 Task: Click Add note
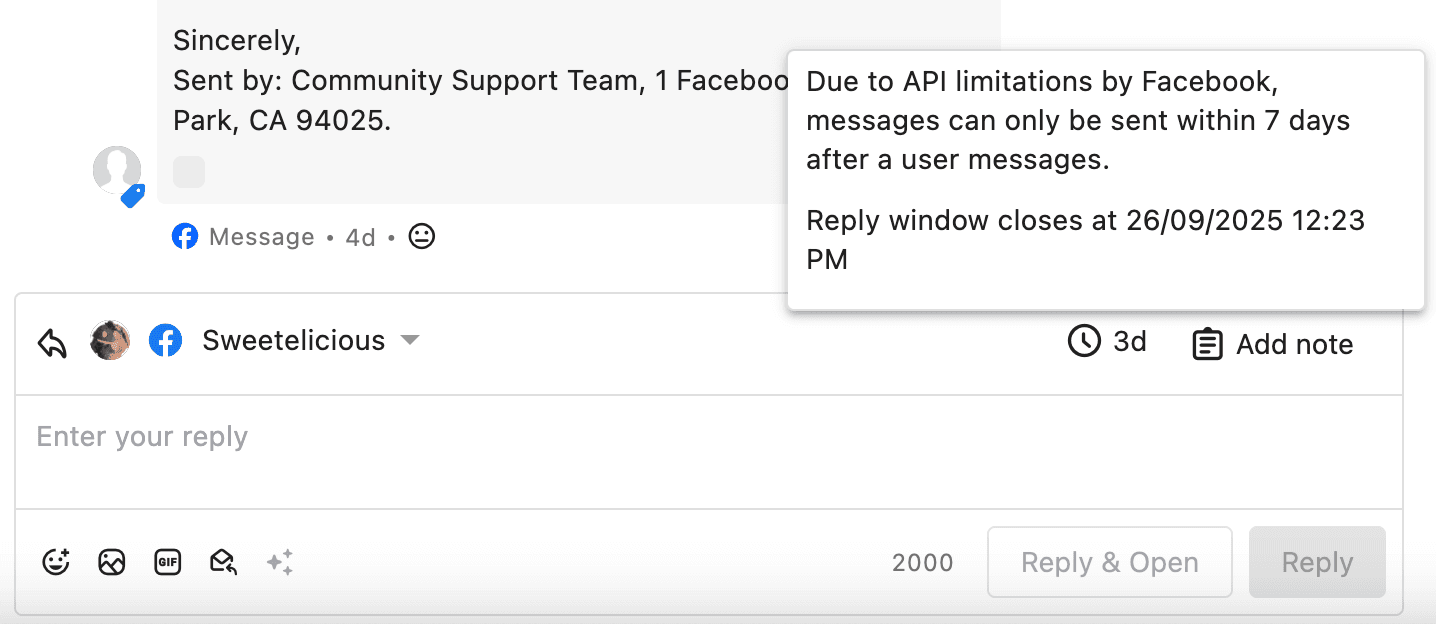tap(1273, 345)
